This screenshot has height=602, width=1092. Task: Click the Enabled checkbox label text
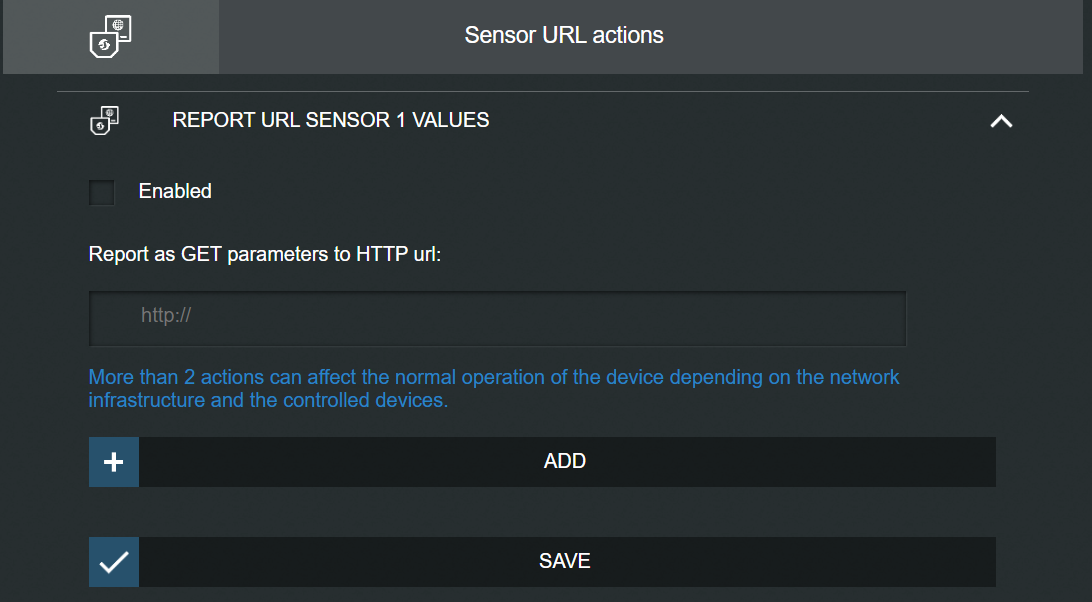175,191
